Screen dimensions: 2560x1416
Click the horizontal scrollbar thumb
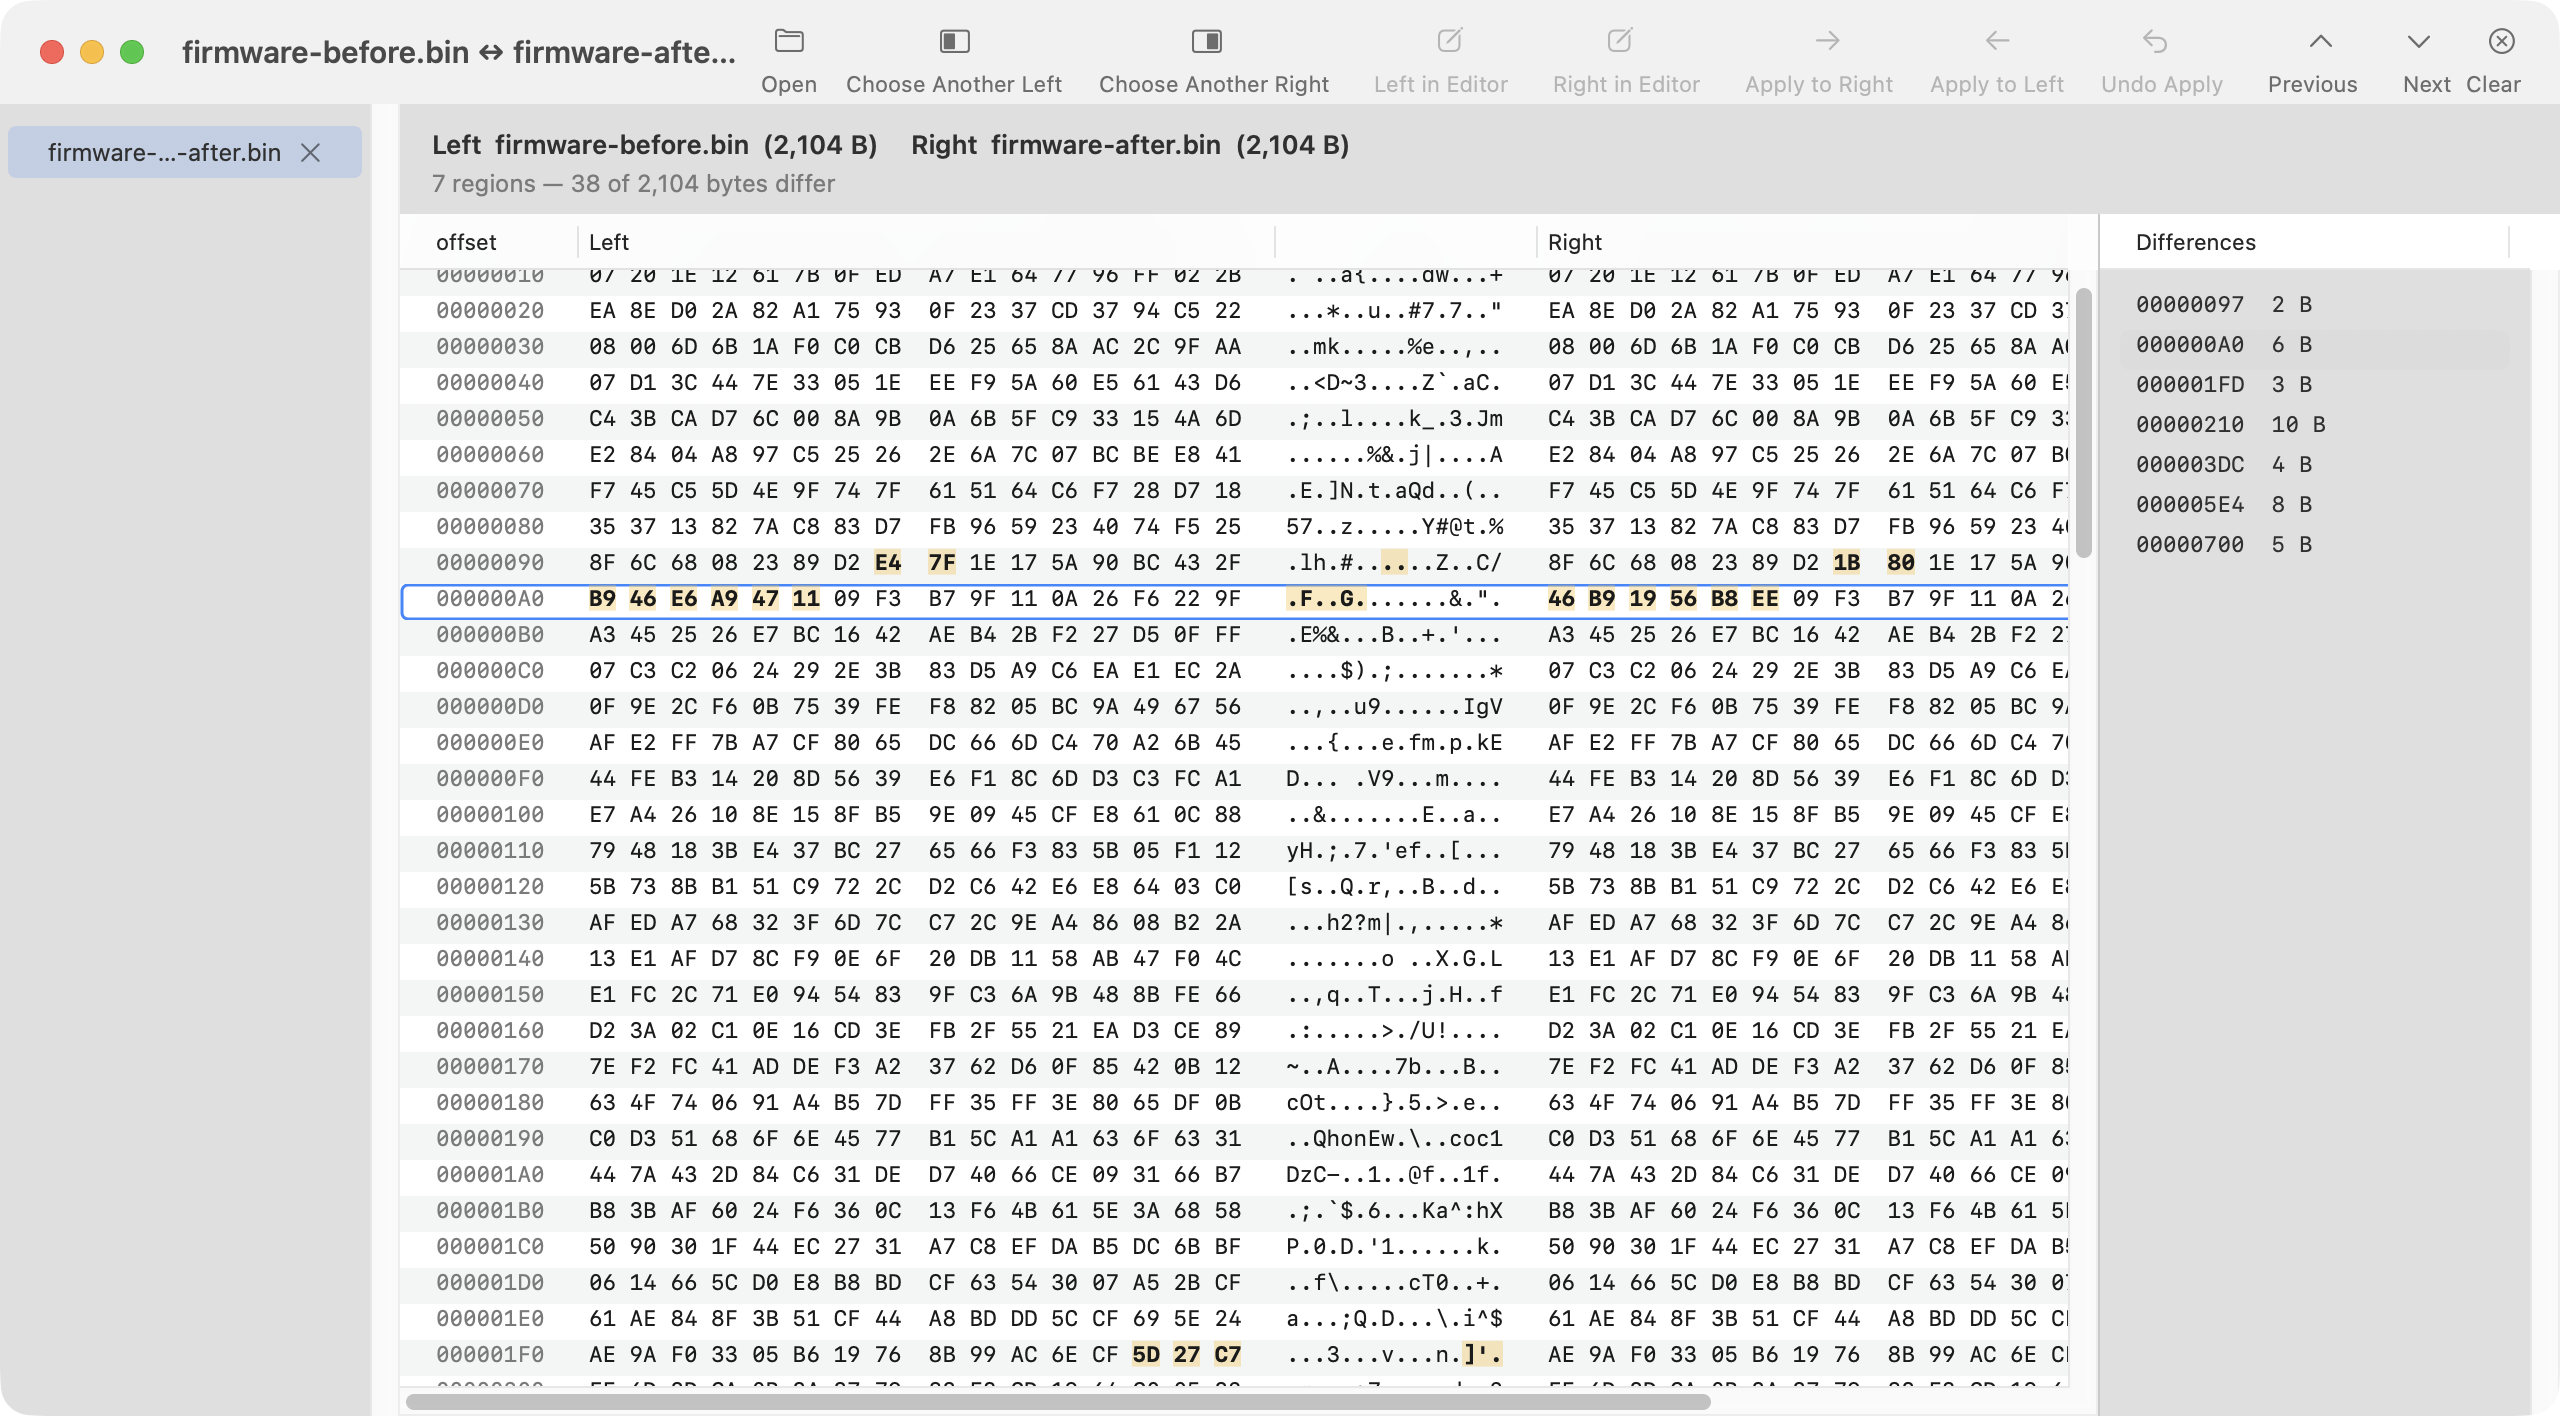pos(1058,1401)
